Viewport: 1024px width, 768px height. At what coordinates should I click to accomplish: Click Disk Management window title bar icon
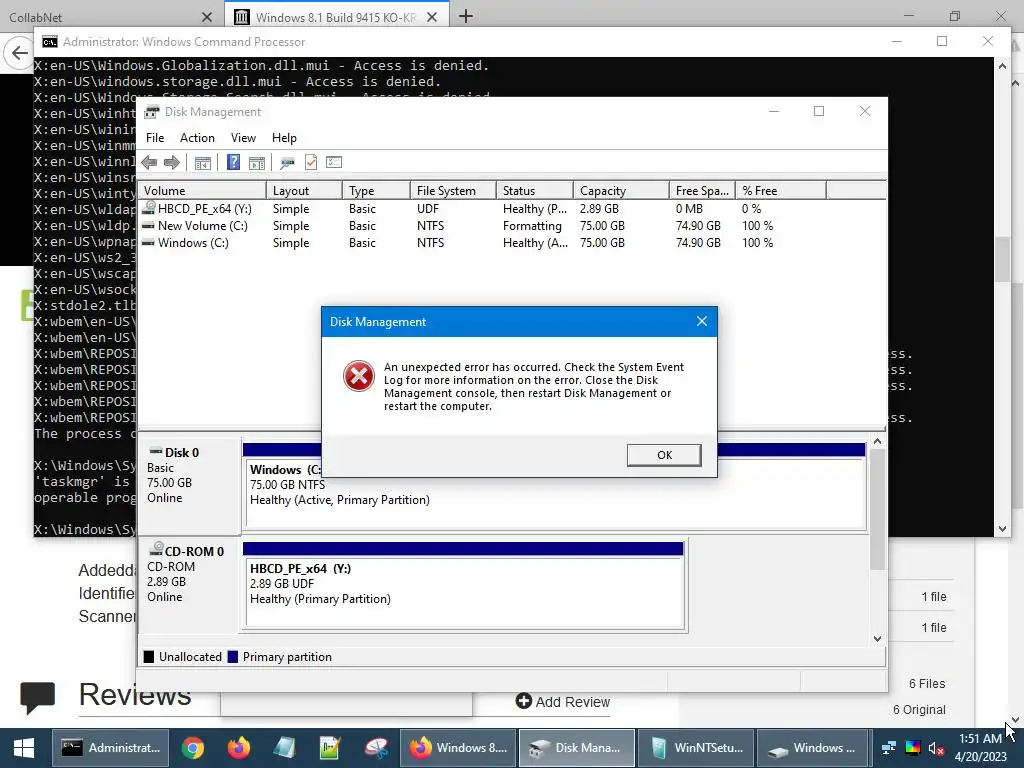coord(152,112)
